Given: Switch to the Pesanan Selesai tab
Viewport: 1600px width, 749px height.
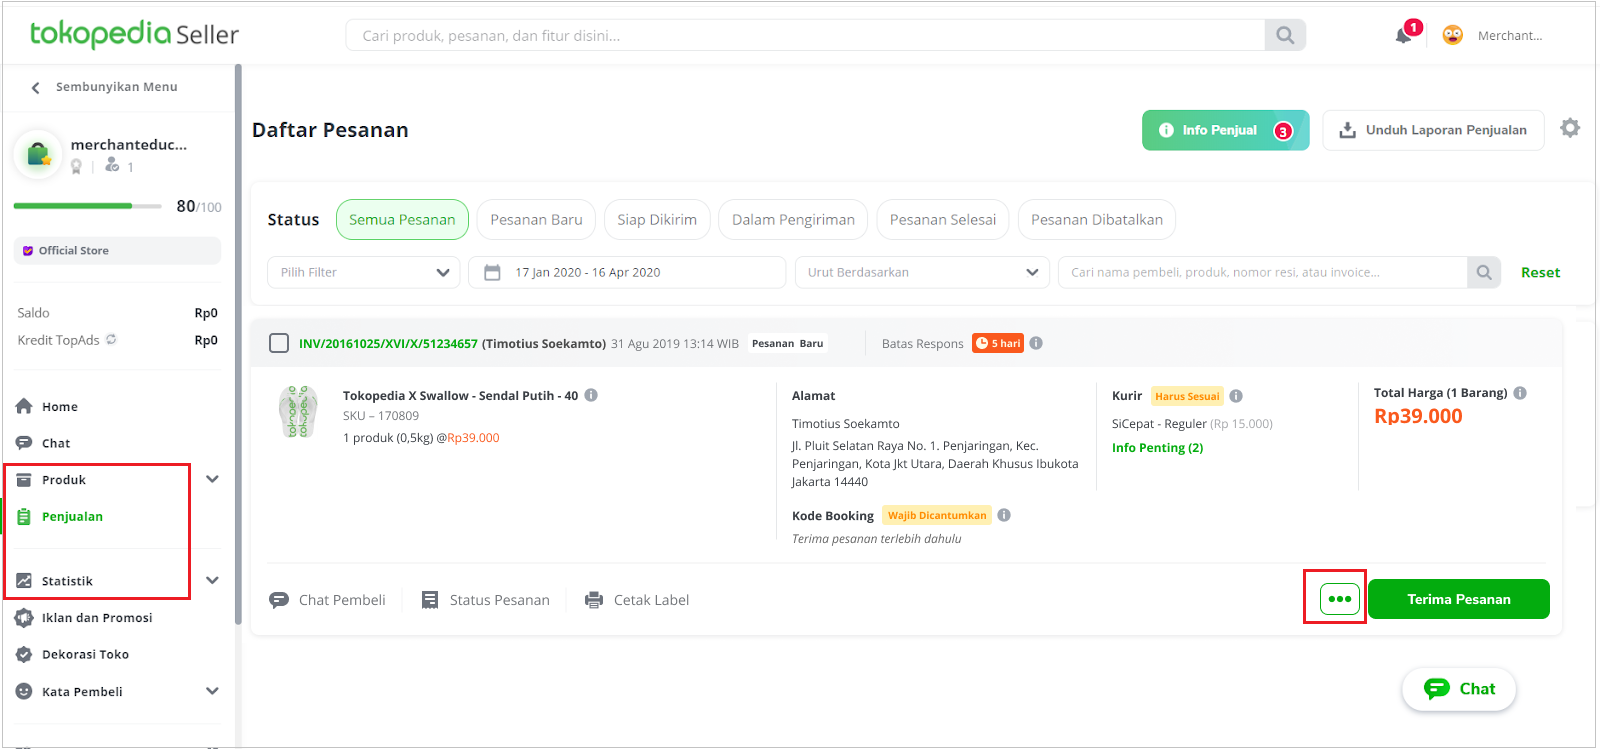Looking at the screenshot, I should pyautogui.click(x=943, y=220).
